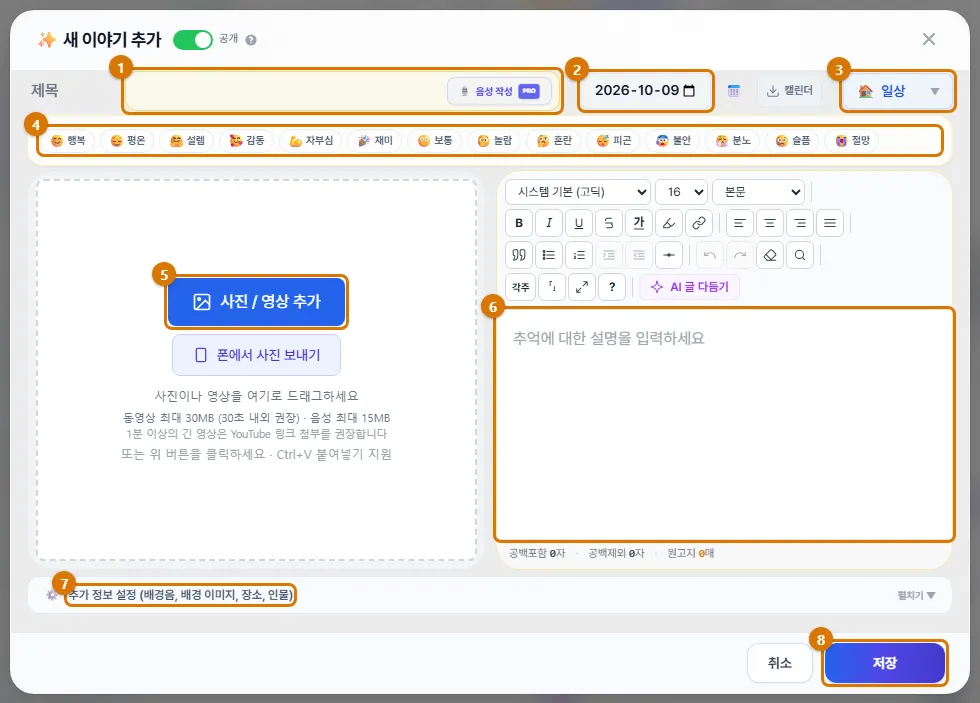The image size is (980, 703).
Task: Select the 분노 emotion chip
Action: click(x=733, y=141)
